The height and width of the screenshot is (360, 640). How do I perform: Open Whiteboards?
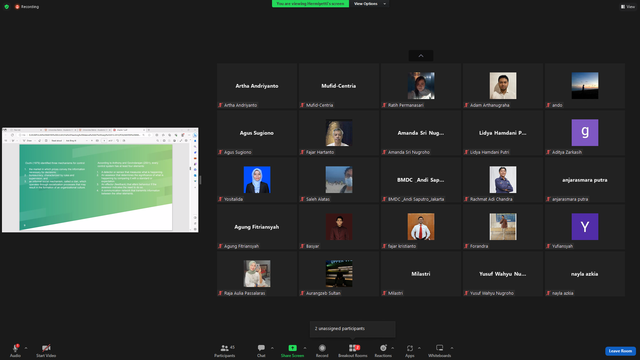(440, 350)
